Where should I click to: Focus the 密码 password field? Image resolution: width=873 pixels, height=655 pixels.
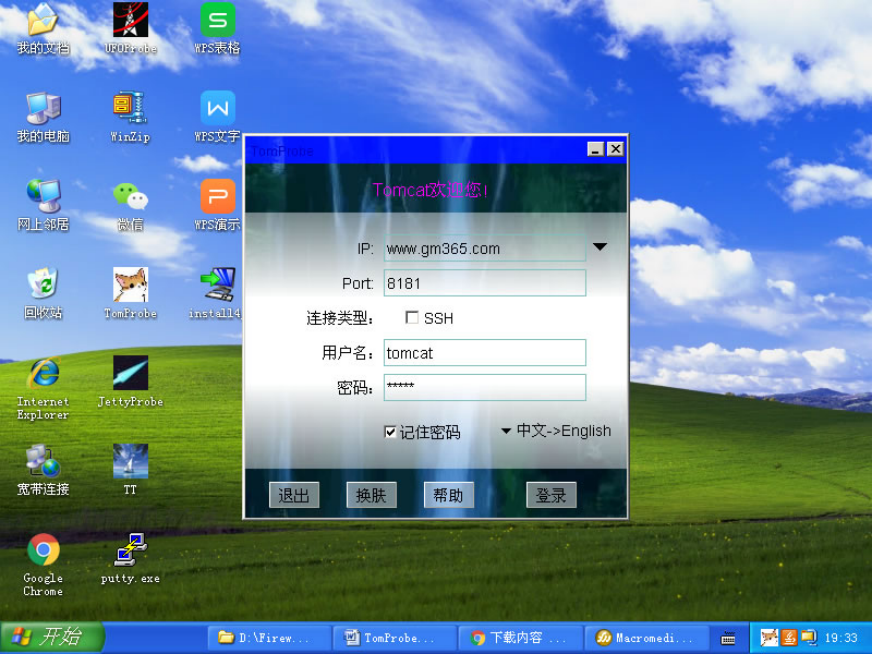pos(485,388)
